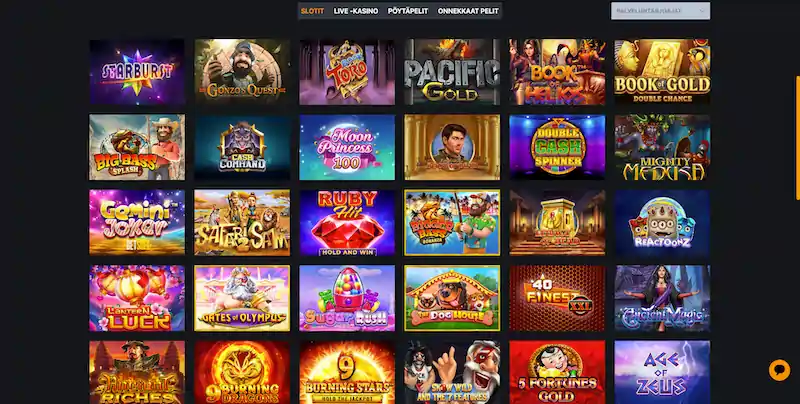The image size is (800, 404).
Task: Click the orange page scrollbar
Action: pyautogui.click(x=797, y=138)
